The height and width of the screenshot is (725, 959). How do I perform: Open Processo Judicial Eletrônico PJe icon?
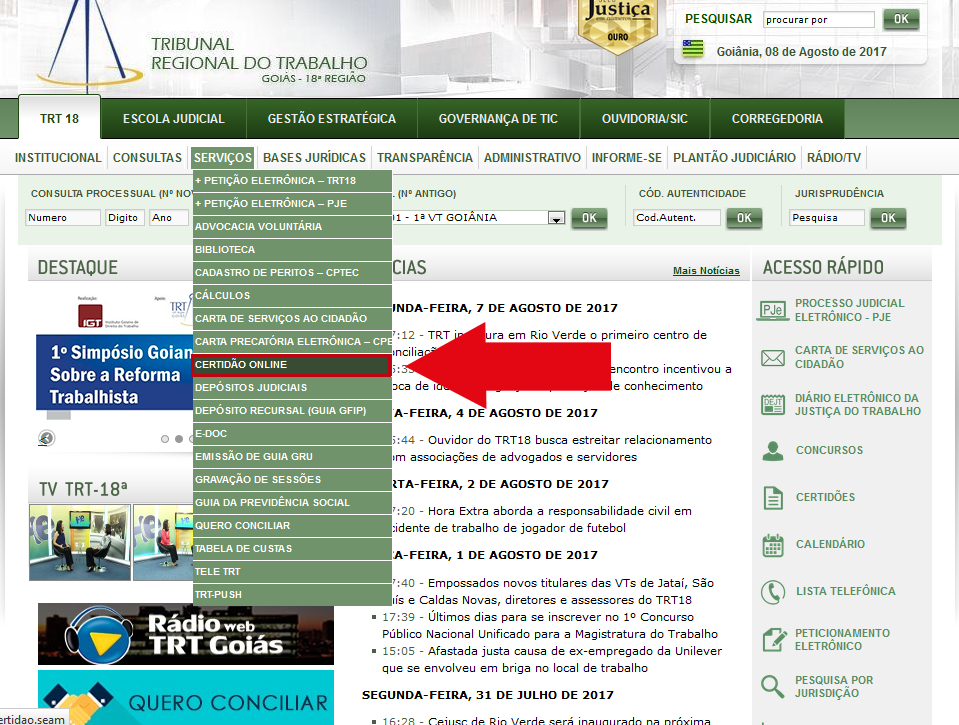(x=773, y=310)
